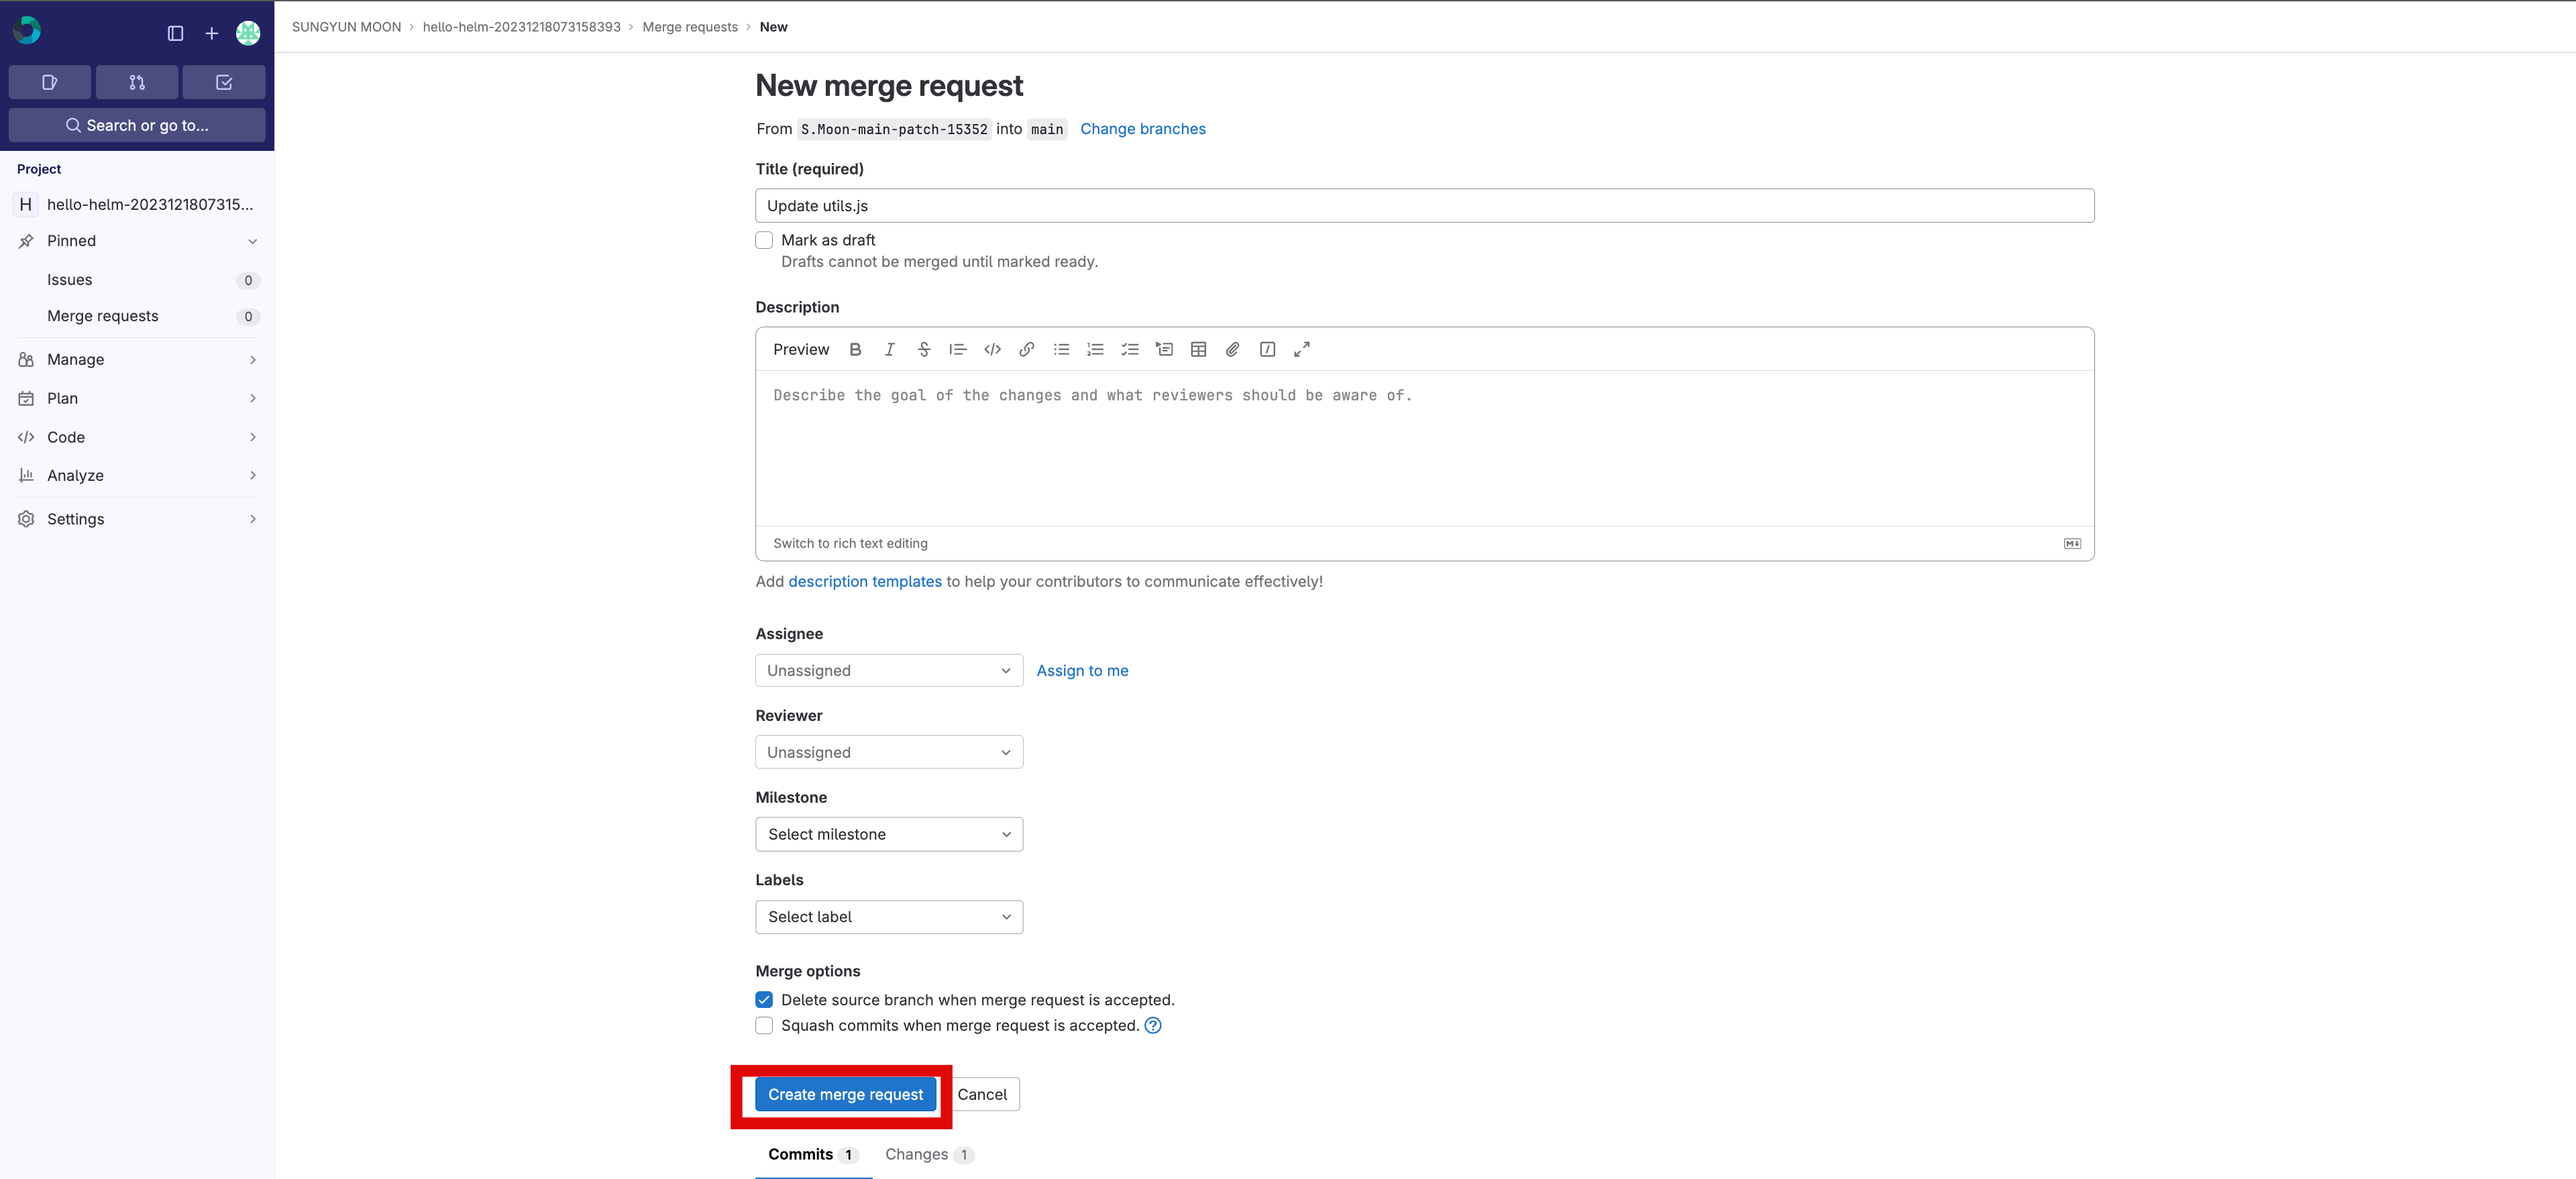Open the Select label dropdown
Image resolution: width=2576 pixels, height=1179 pixels.
pyautogui.click(x=888, y=916)
